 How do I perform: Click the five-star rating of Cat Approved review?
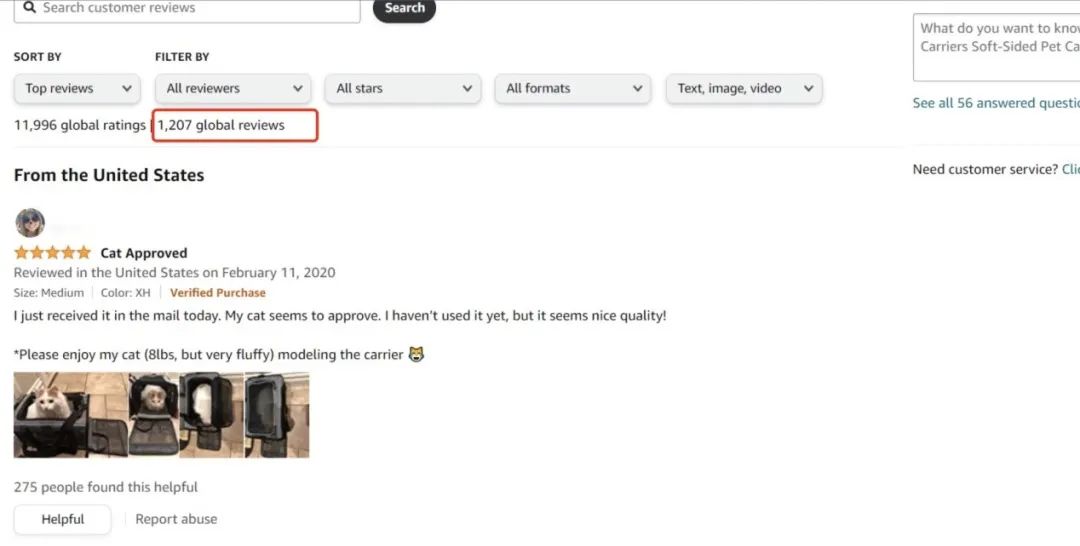pos(52,253)
